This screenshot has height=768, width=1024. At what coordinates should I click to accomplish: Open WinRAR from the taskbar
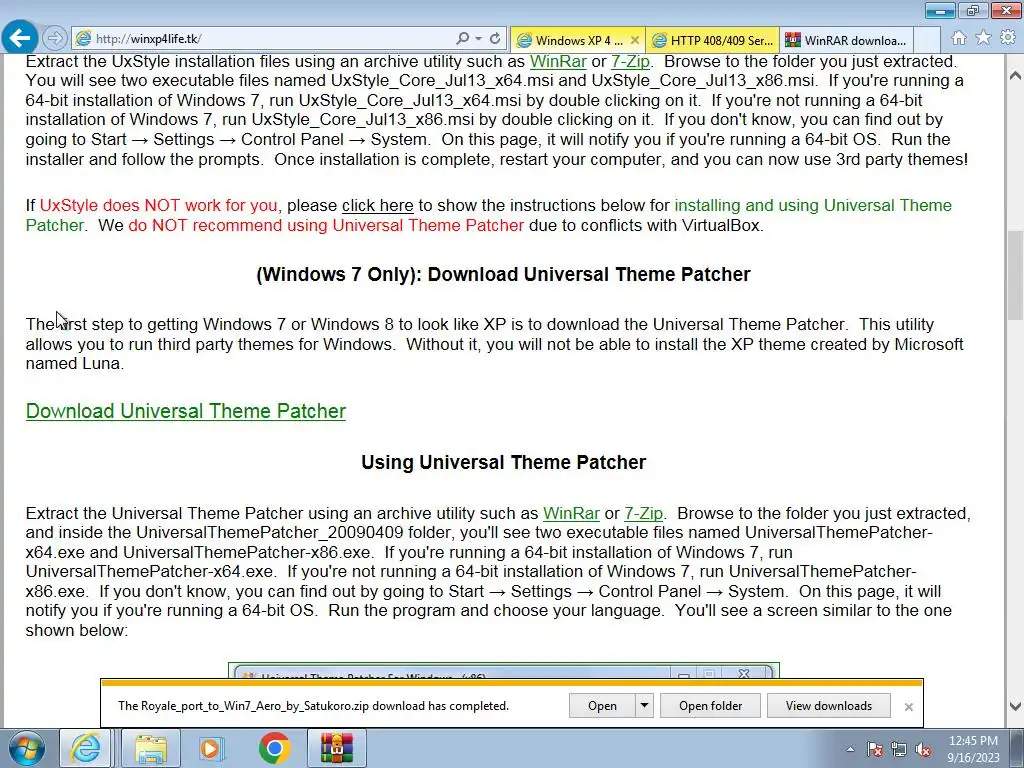[x=337, y=748]
